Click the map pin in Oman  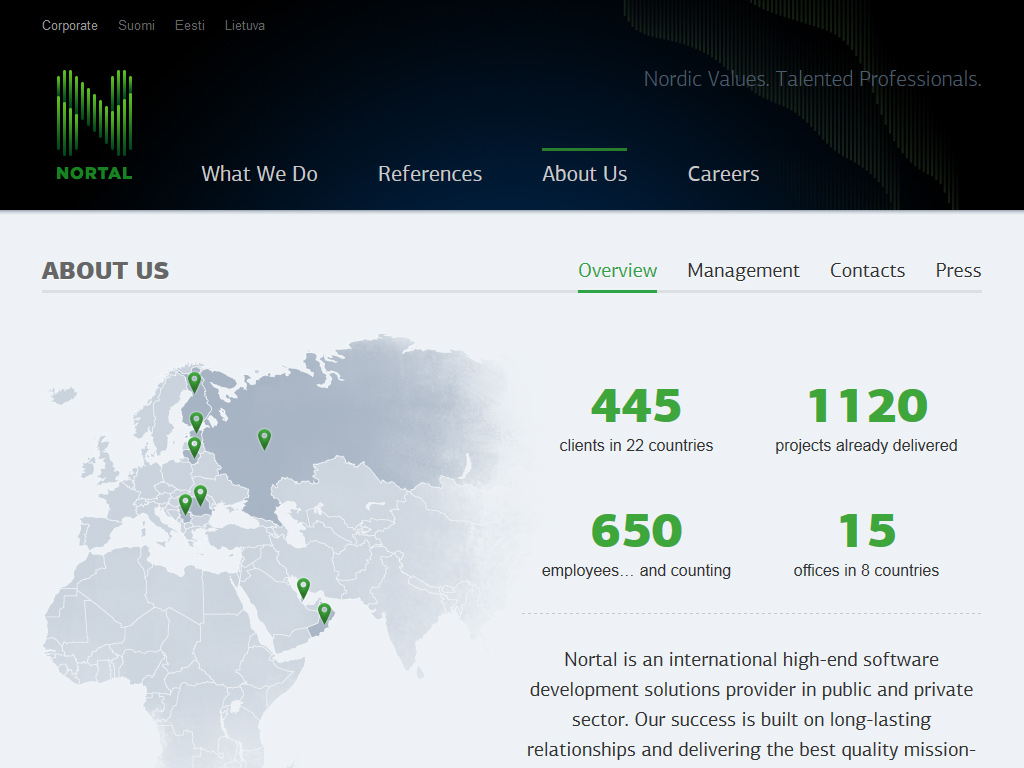pos(324,612)
